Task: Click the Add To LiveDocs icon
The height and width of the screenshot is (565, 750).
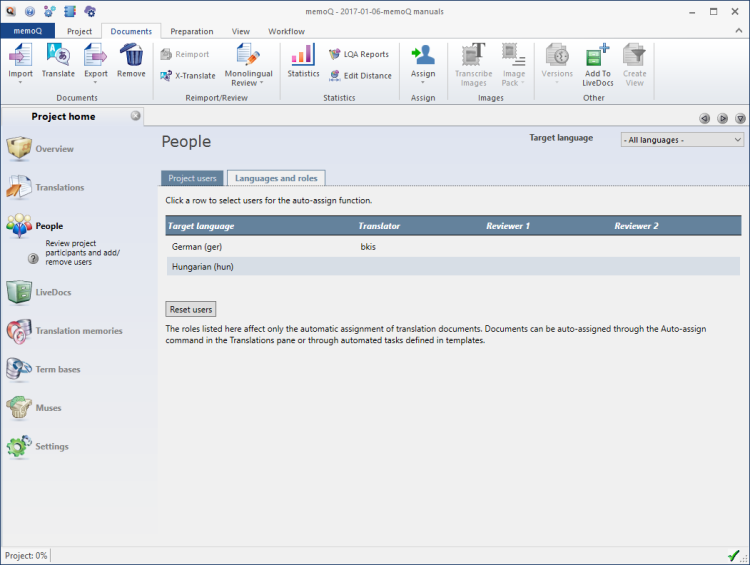Action: tap(598, 56)
